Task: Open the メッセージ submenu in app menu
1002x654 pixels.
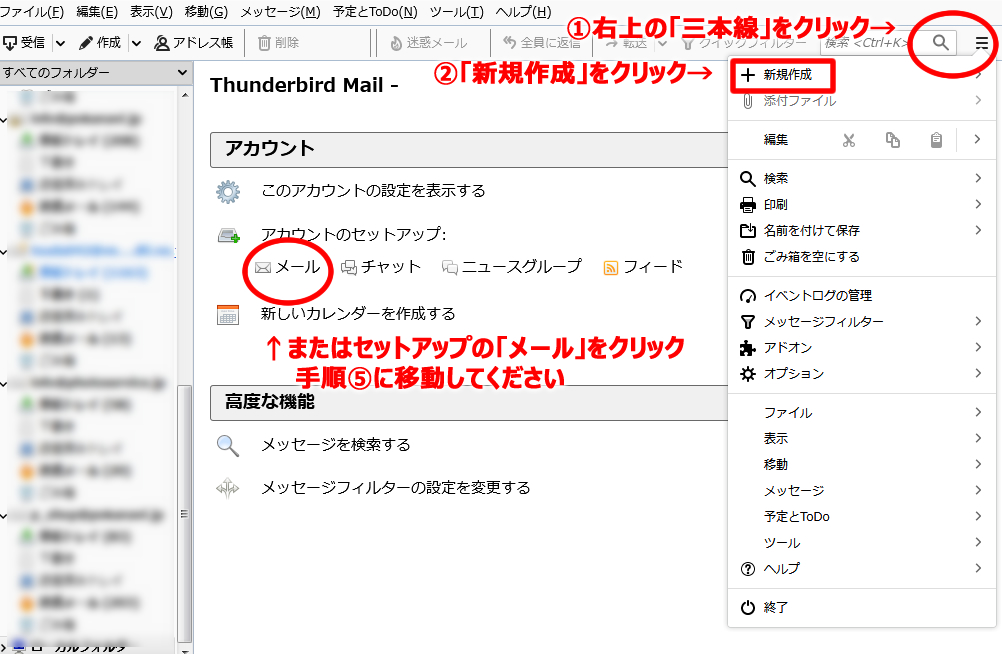Action: (861, 490)
